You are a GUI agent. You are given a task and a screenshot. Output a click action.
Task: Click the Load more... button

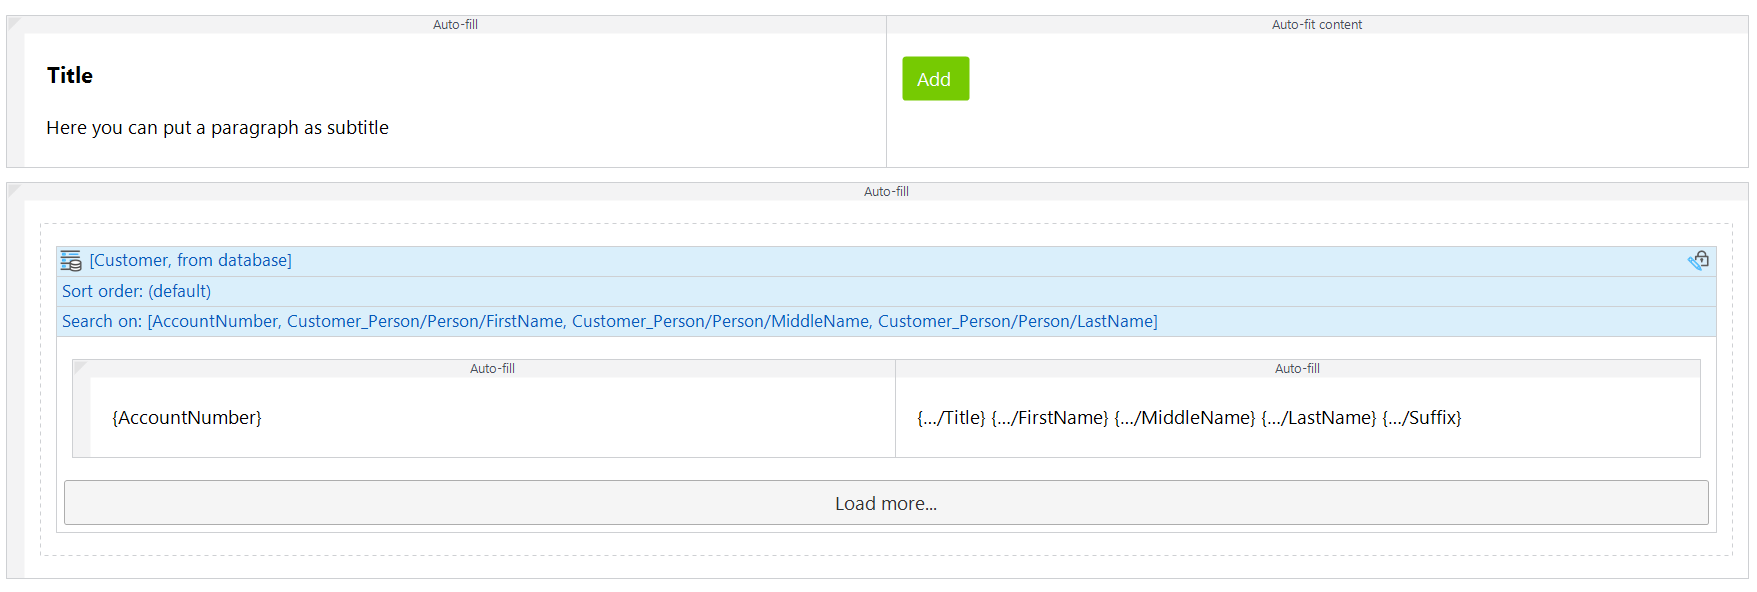coord(886,503)
